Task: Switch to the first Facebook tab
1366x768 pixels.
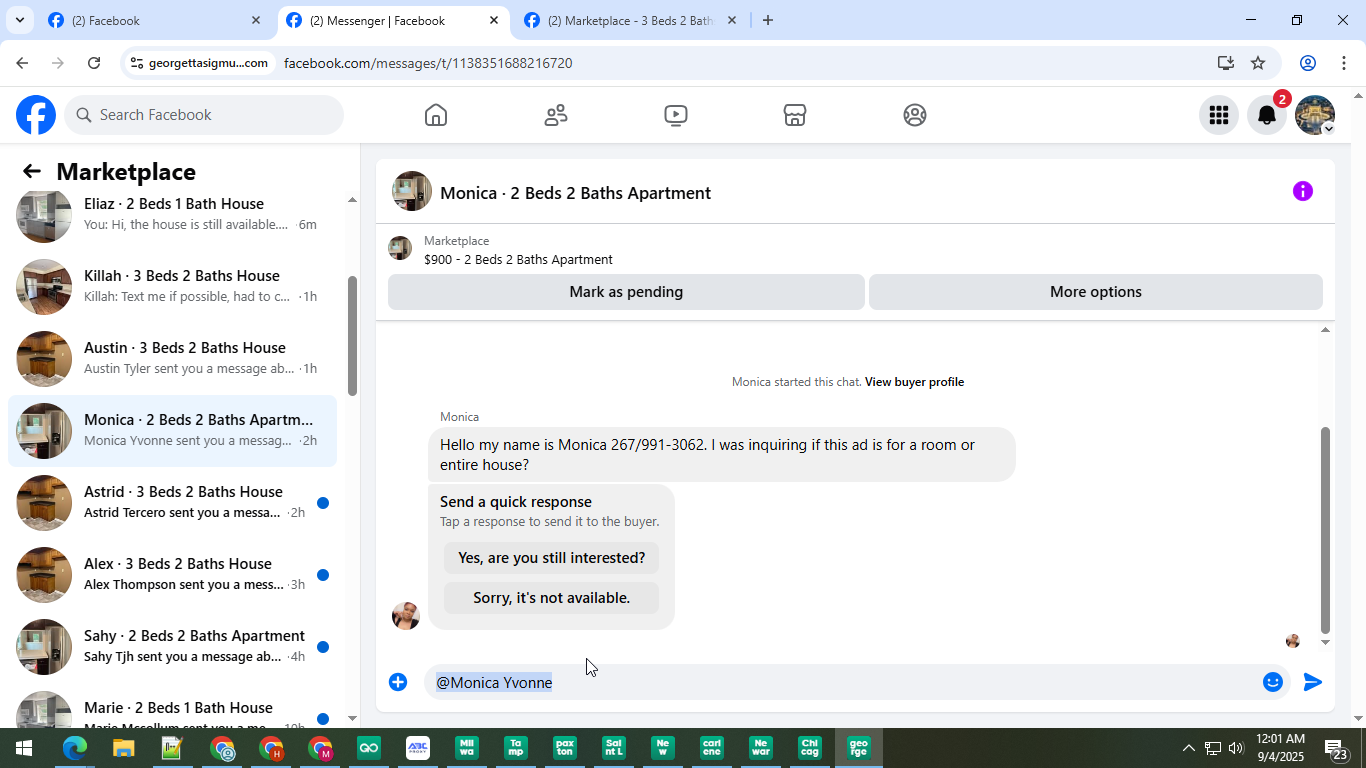Action: pyautogui.click(x=152, y=20)
